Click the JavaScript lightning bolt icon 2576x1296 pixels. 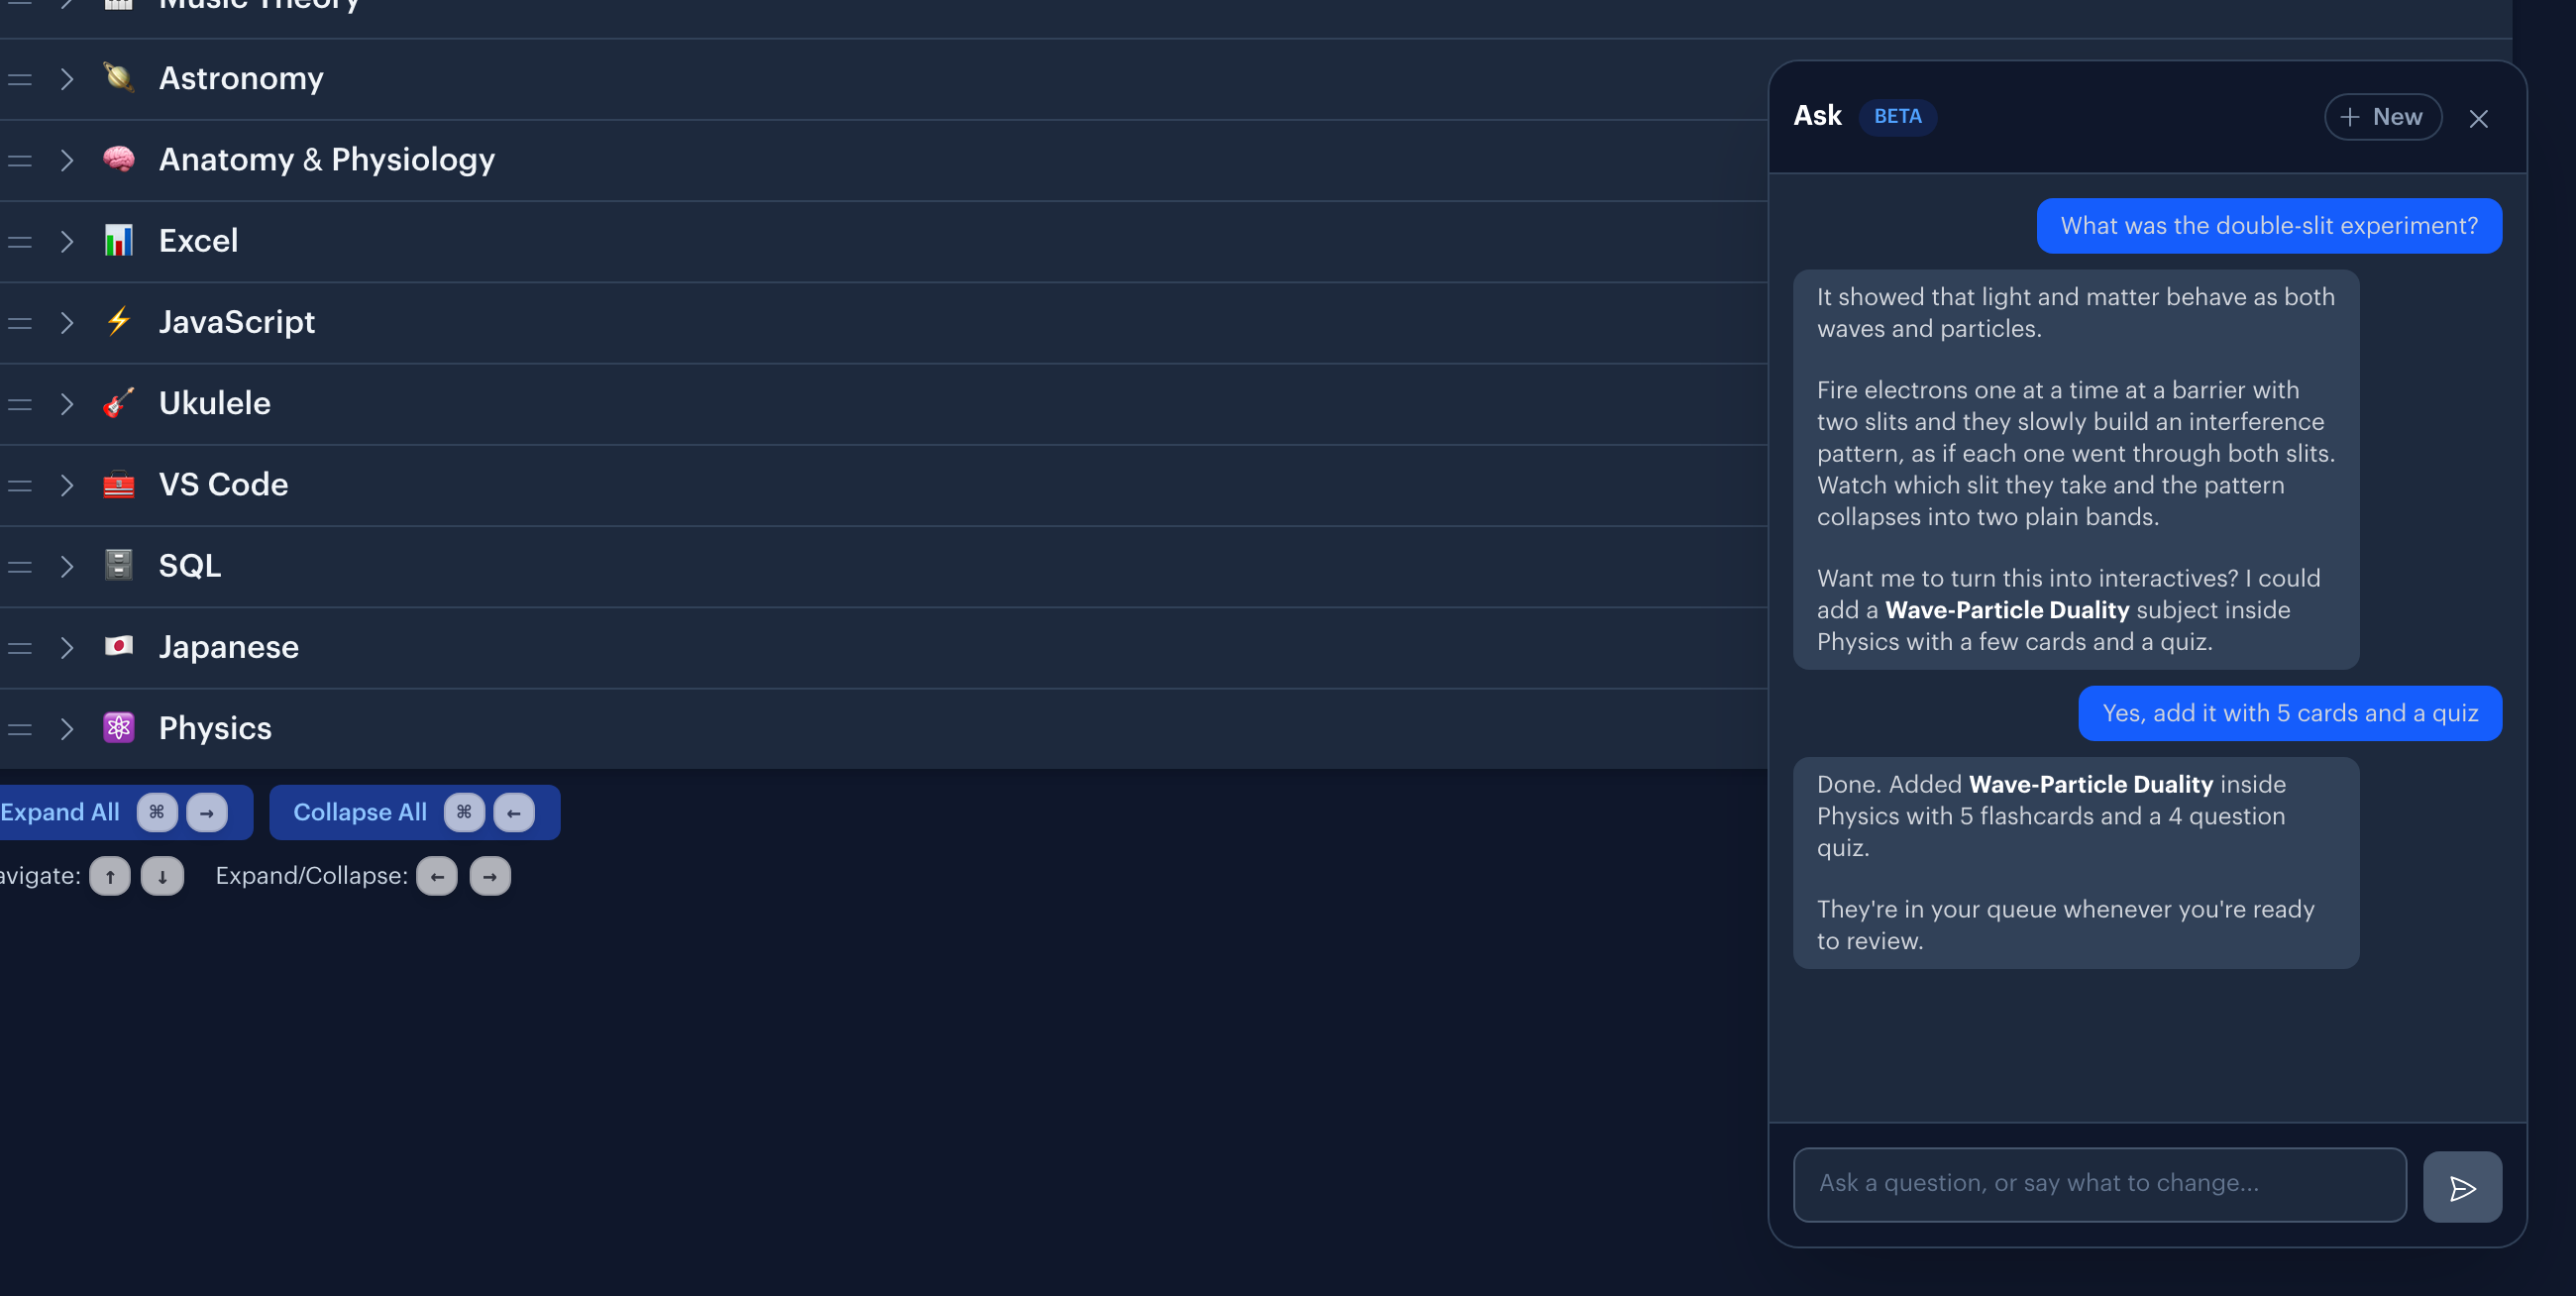[119, 321]
